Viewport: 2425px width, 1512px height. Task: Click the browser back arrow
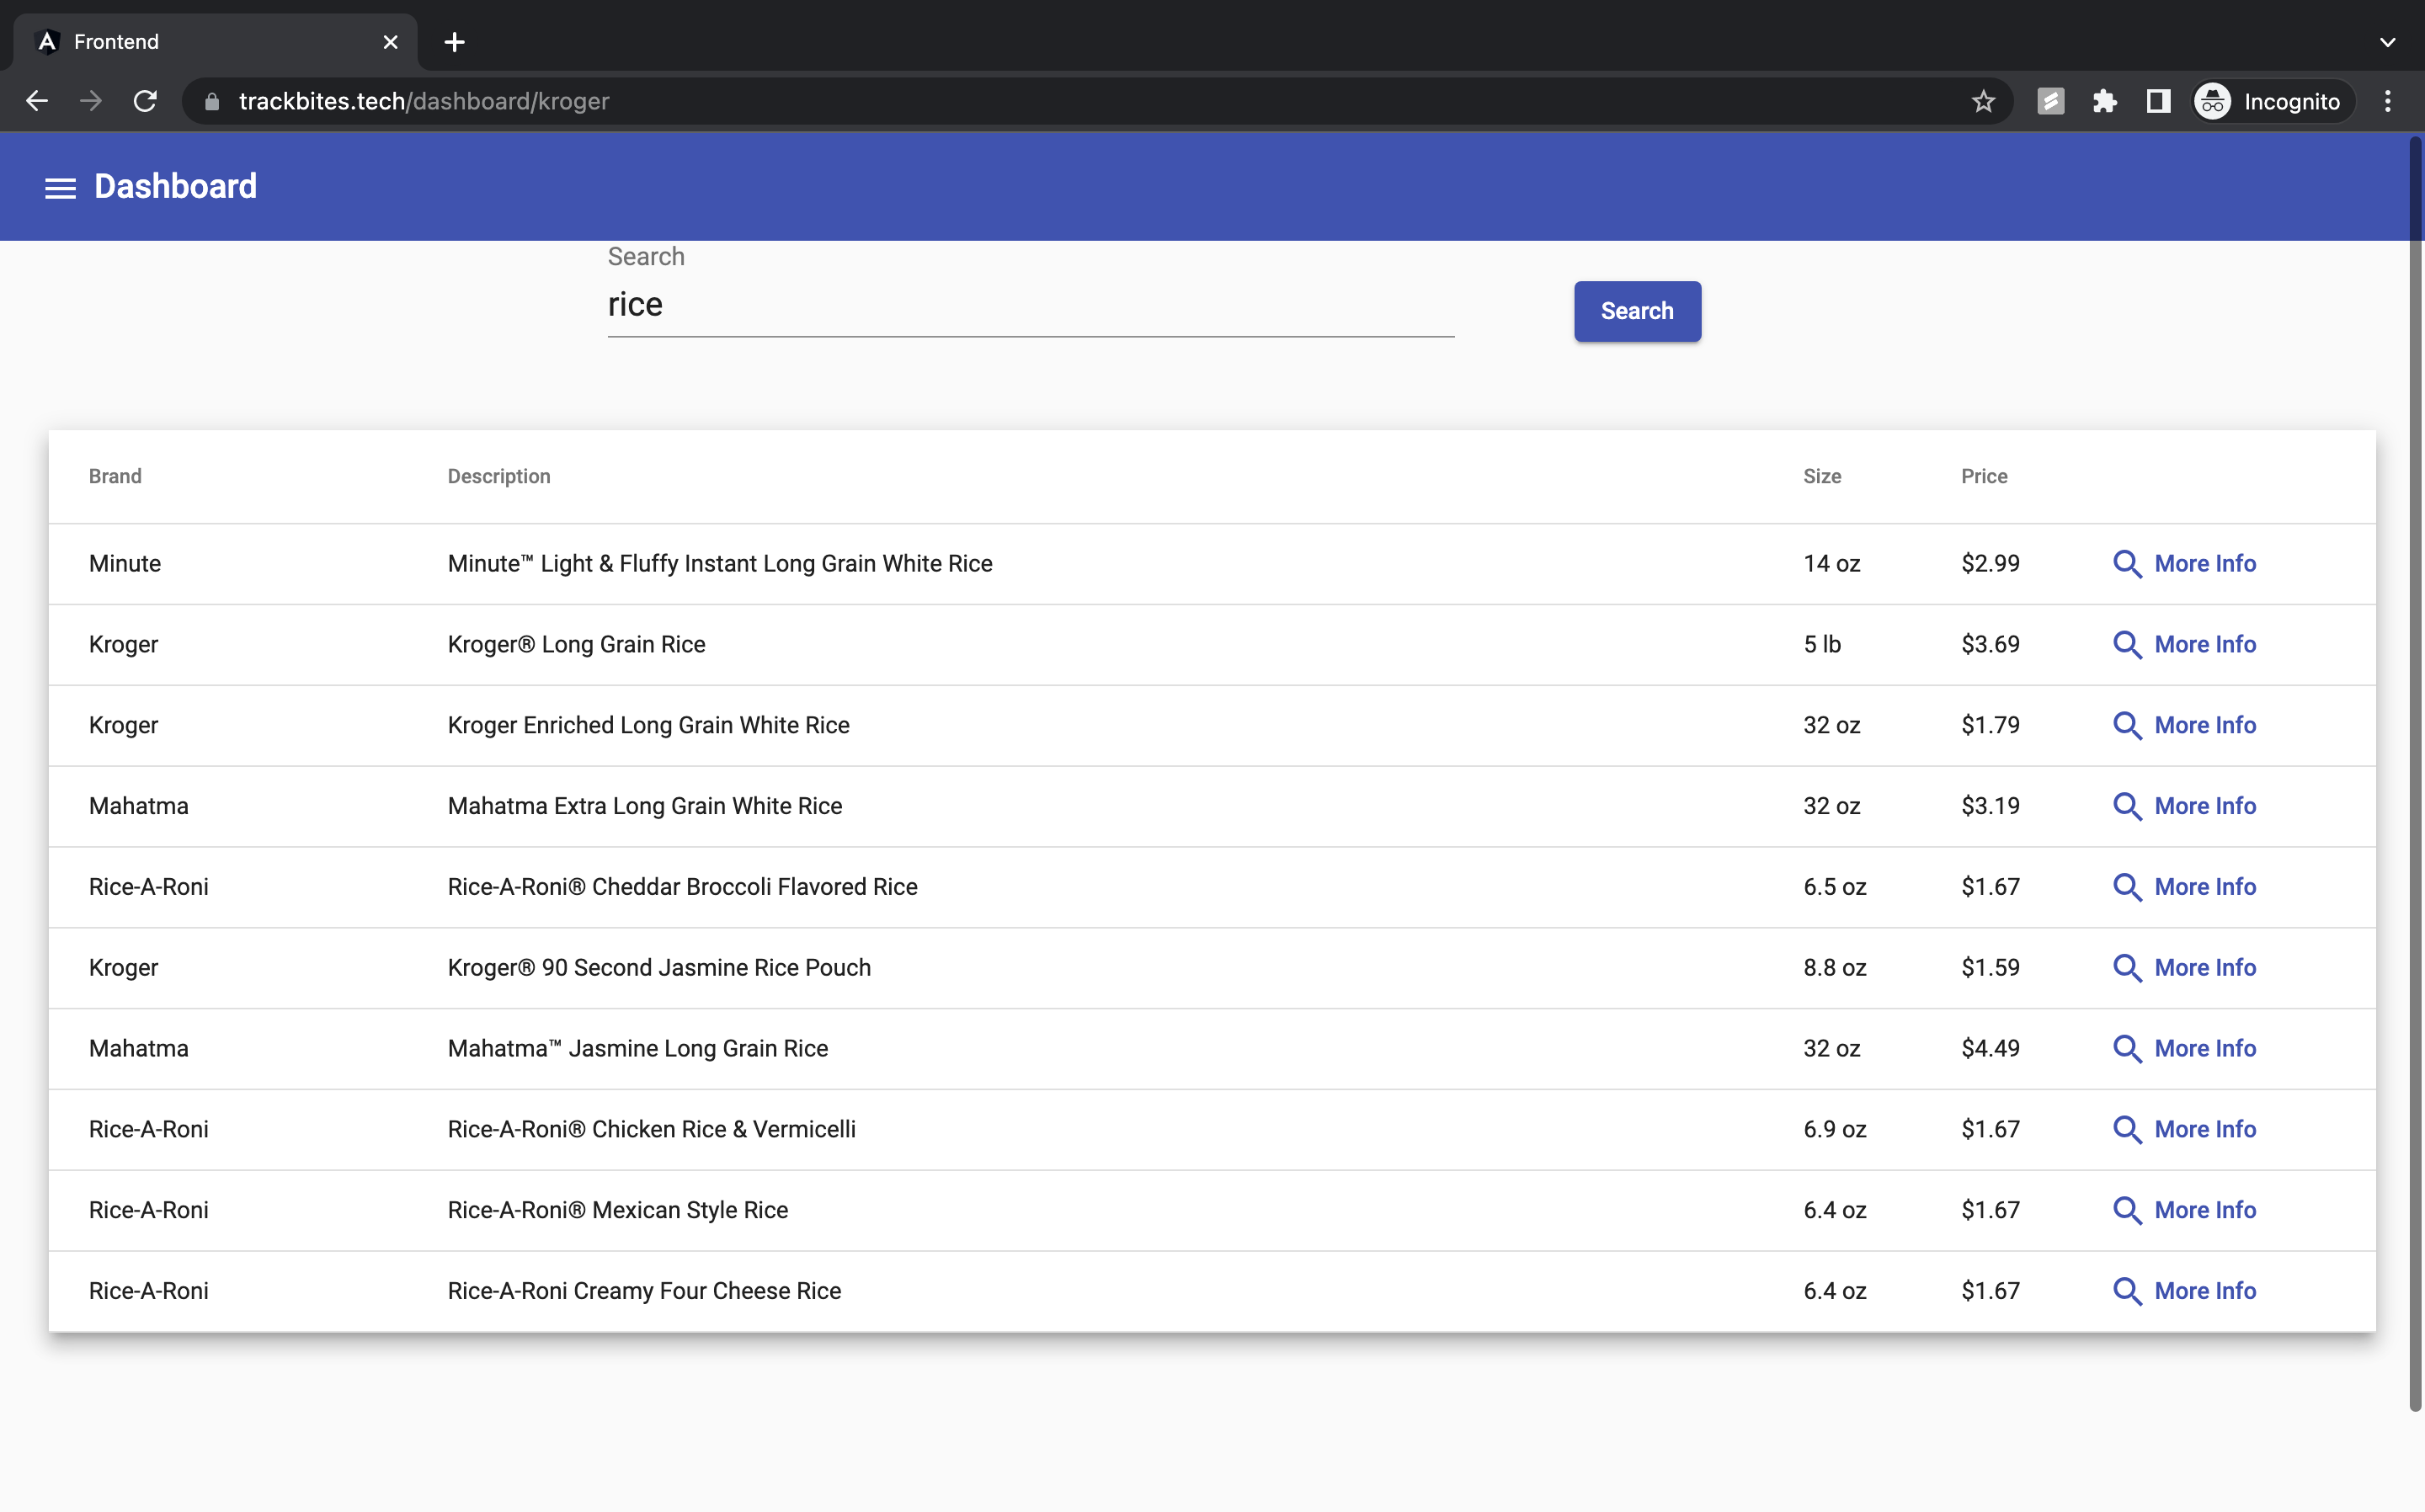[x=37, y=101]
